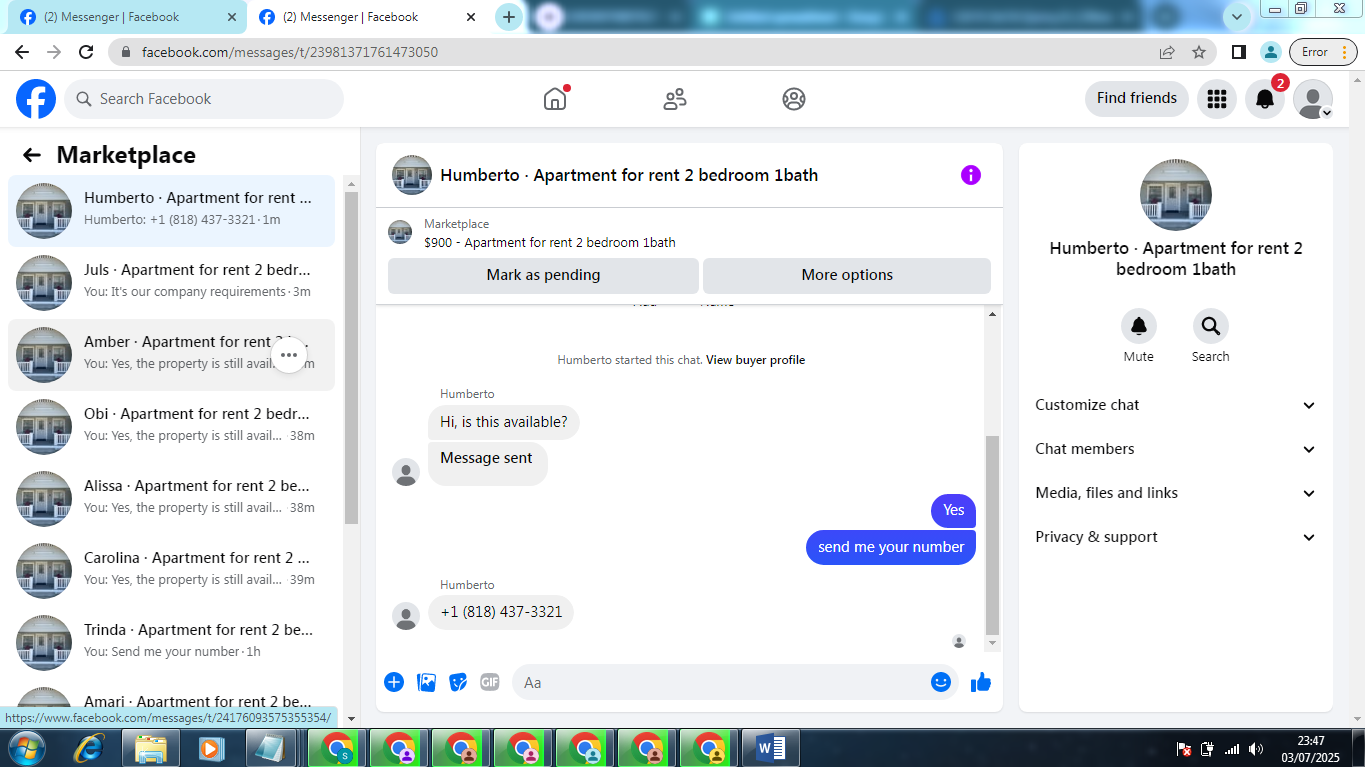Open Microsoft Word from the taskbar
This screenshot has height=767, width=1365.
point(771,748)
